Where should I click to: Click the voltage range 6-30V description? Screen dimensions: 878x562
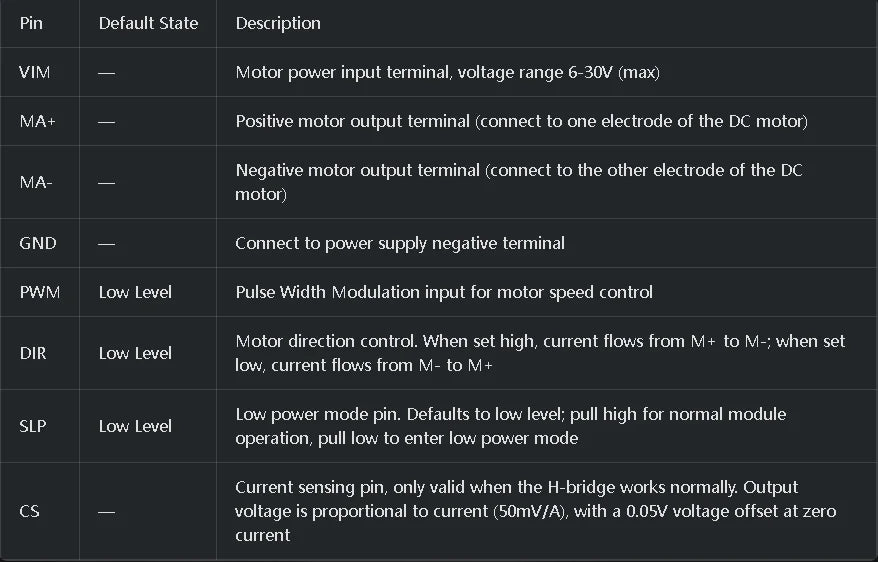[447, 72]
